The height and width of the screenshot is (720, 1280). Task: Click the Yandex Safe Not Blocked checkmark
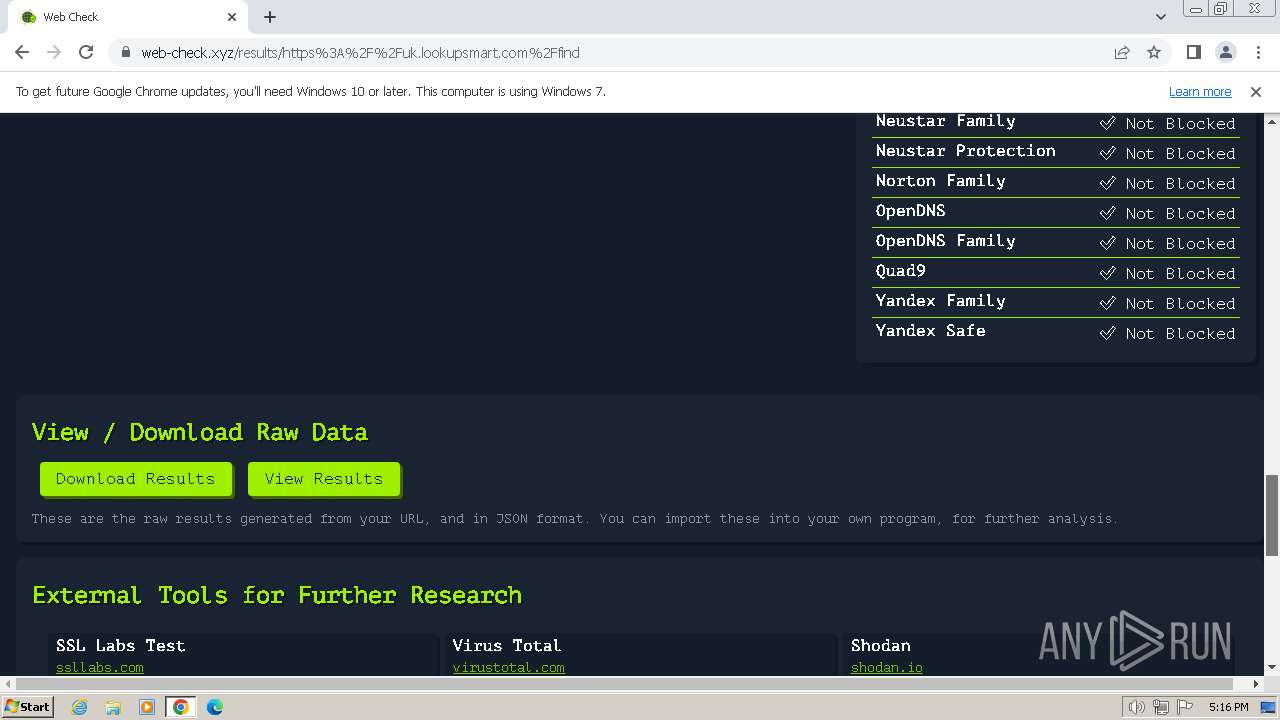point(1107,333)
